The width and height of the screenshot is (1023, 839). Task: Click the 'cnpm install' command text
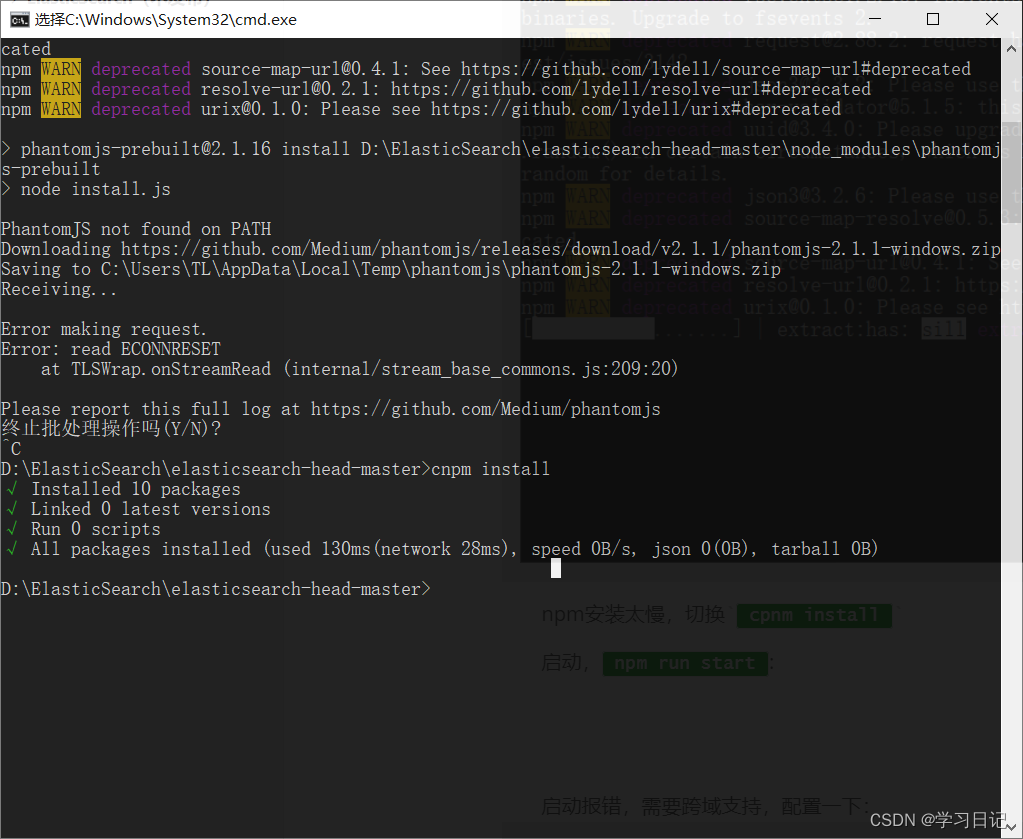pos(491,469)
